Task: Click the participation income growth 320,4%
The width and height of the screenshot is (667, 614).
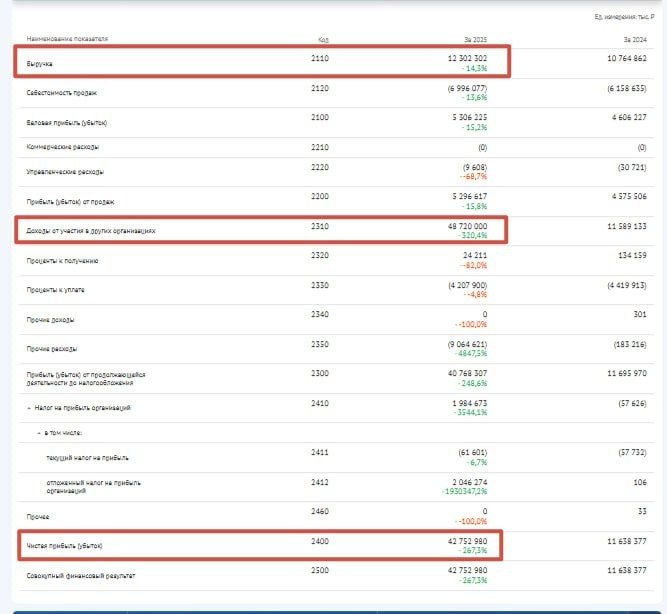Action: click(473, 236)
